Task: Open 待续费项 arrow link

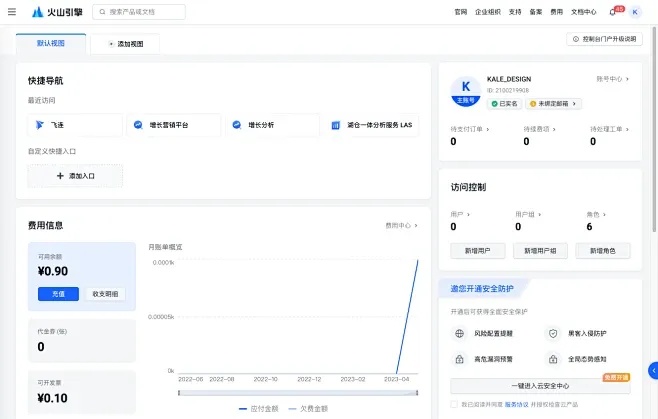Action: pyautogui.click(x=540, y=129)
